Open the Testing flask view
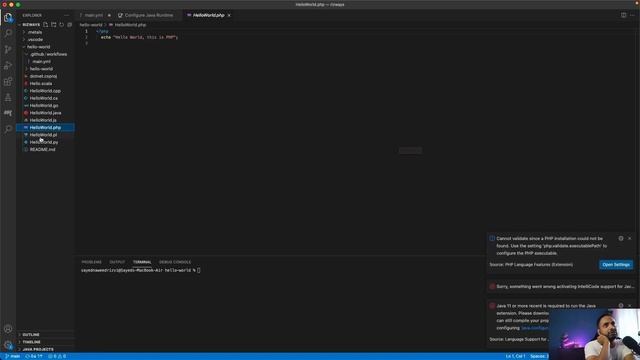Screen dimensions: 640x360 (x=8, y=97)
